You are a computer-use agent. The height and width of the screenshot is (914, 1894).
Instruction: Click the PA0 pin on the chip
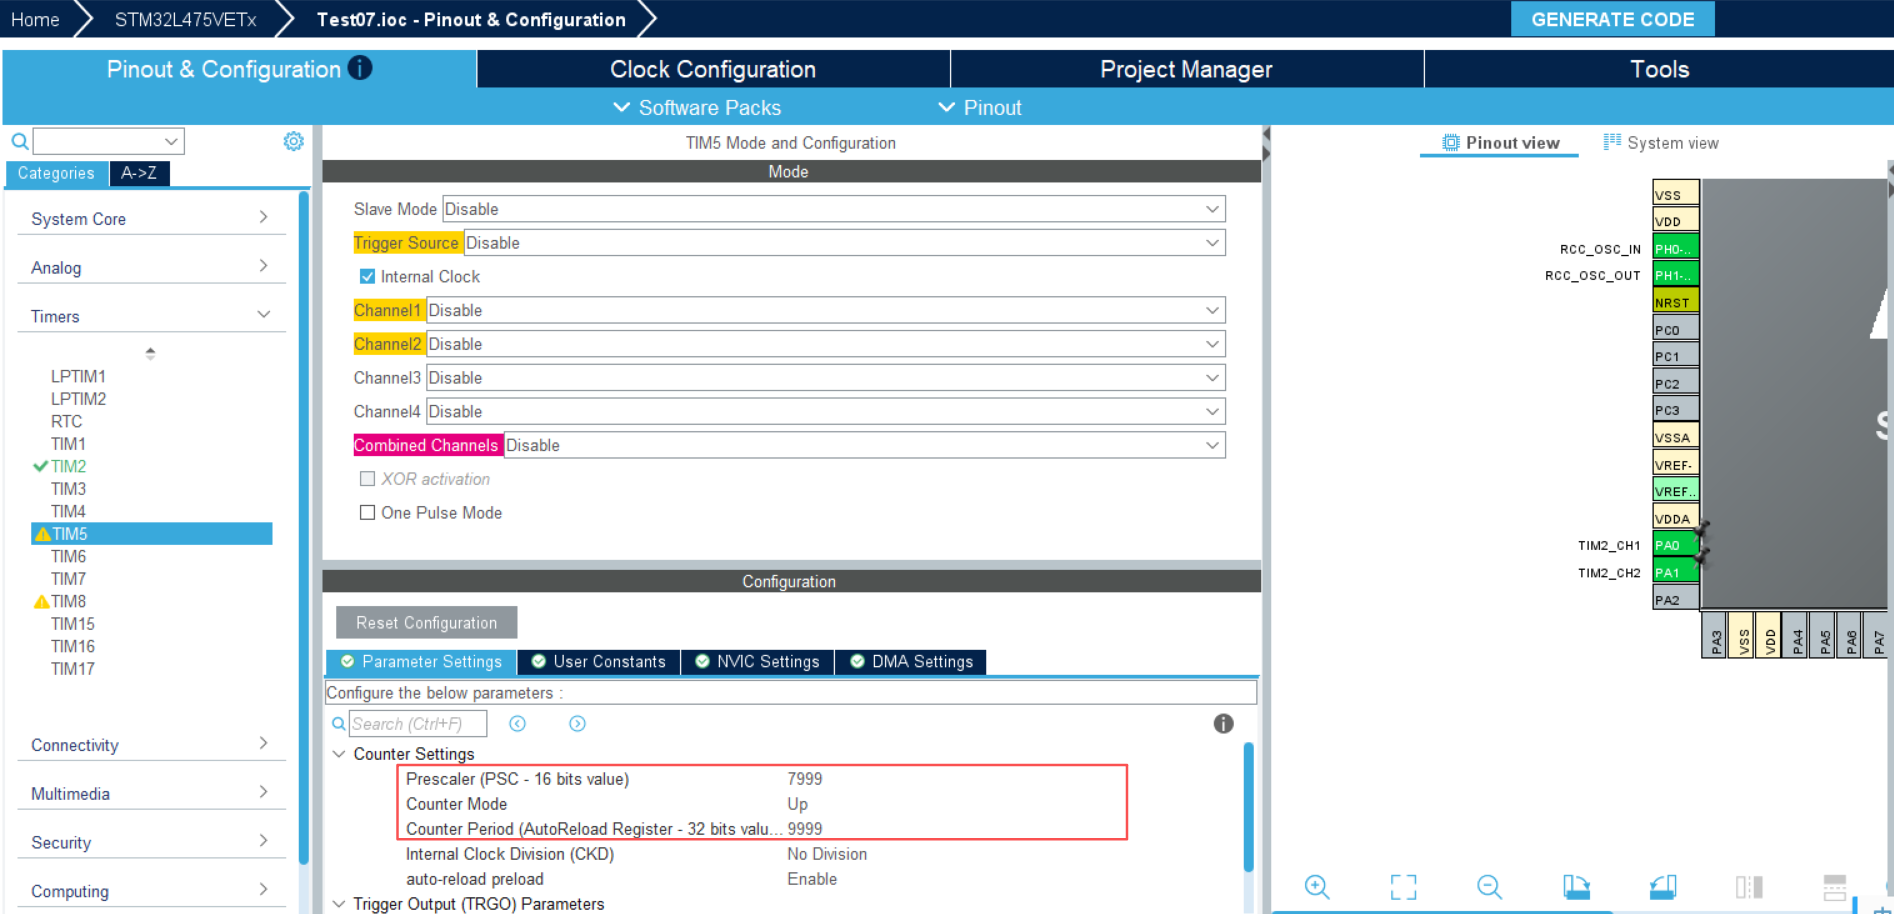click(x=1675, y=545)
